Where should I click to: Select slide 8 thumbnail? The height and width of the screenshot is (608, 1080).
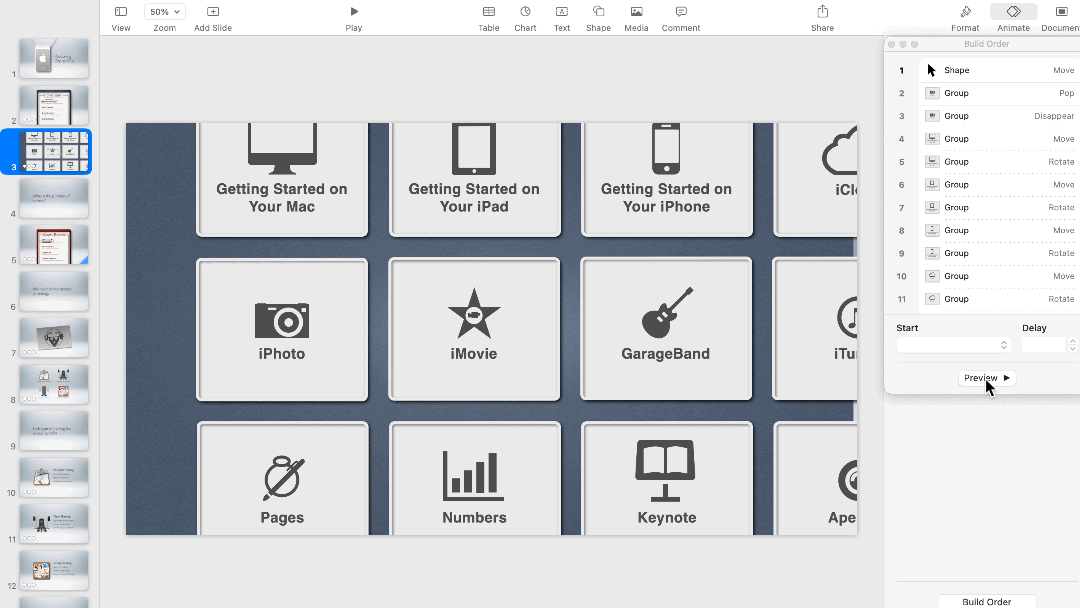(54, 384)
